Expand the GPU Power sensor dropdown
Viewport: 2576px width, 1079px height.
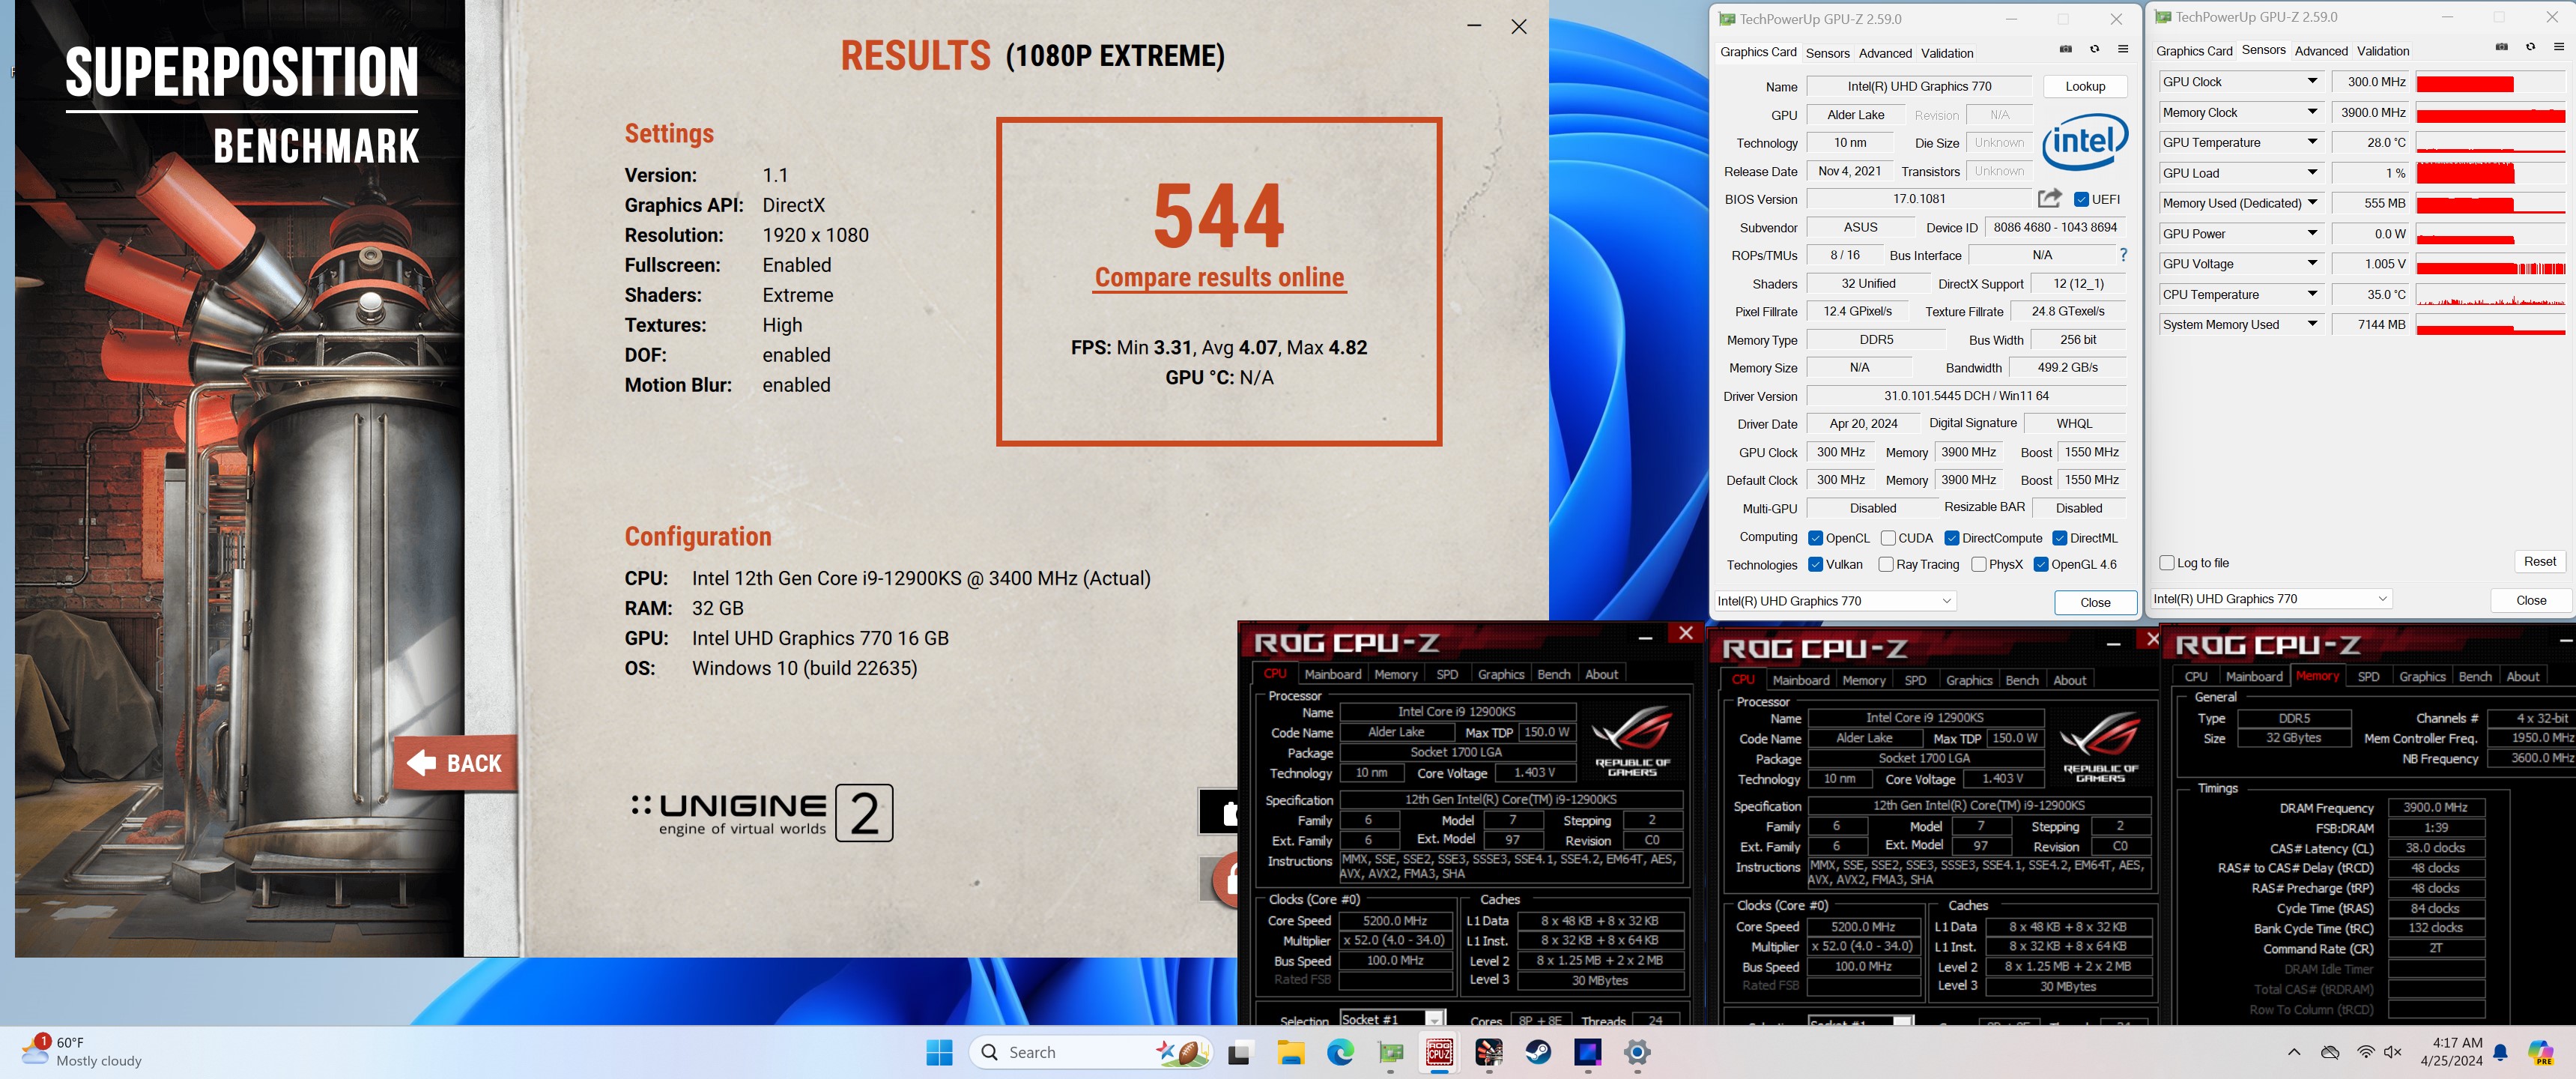(x=2312, y=233)
